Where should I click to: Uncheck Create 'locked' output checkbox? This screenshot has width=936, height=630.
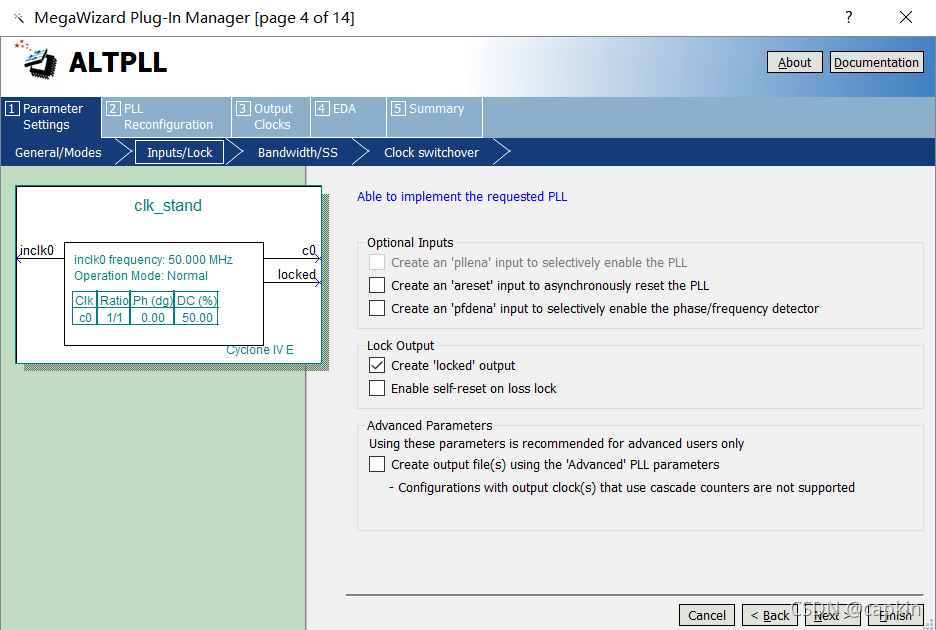pos(377,365)
